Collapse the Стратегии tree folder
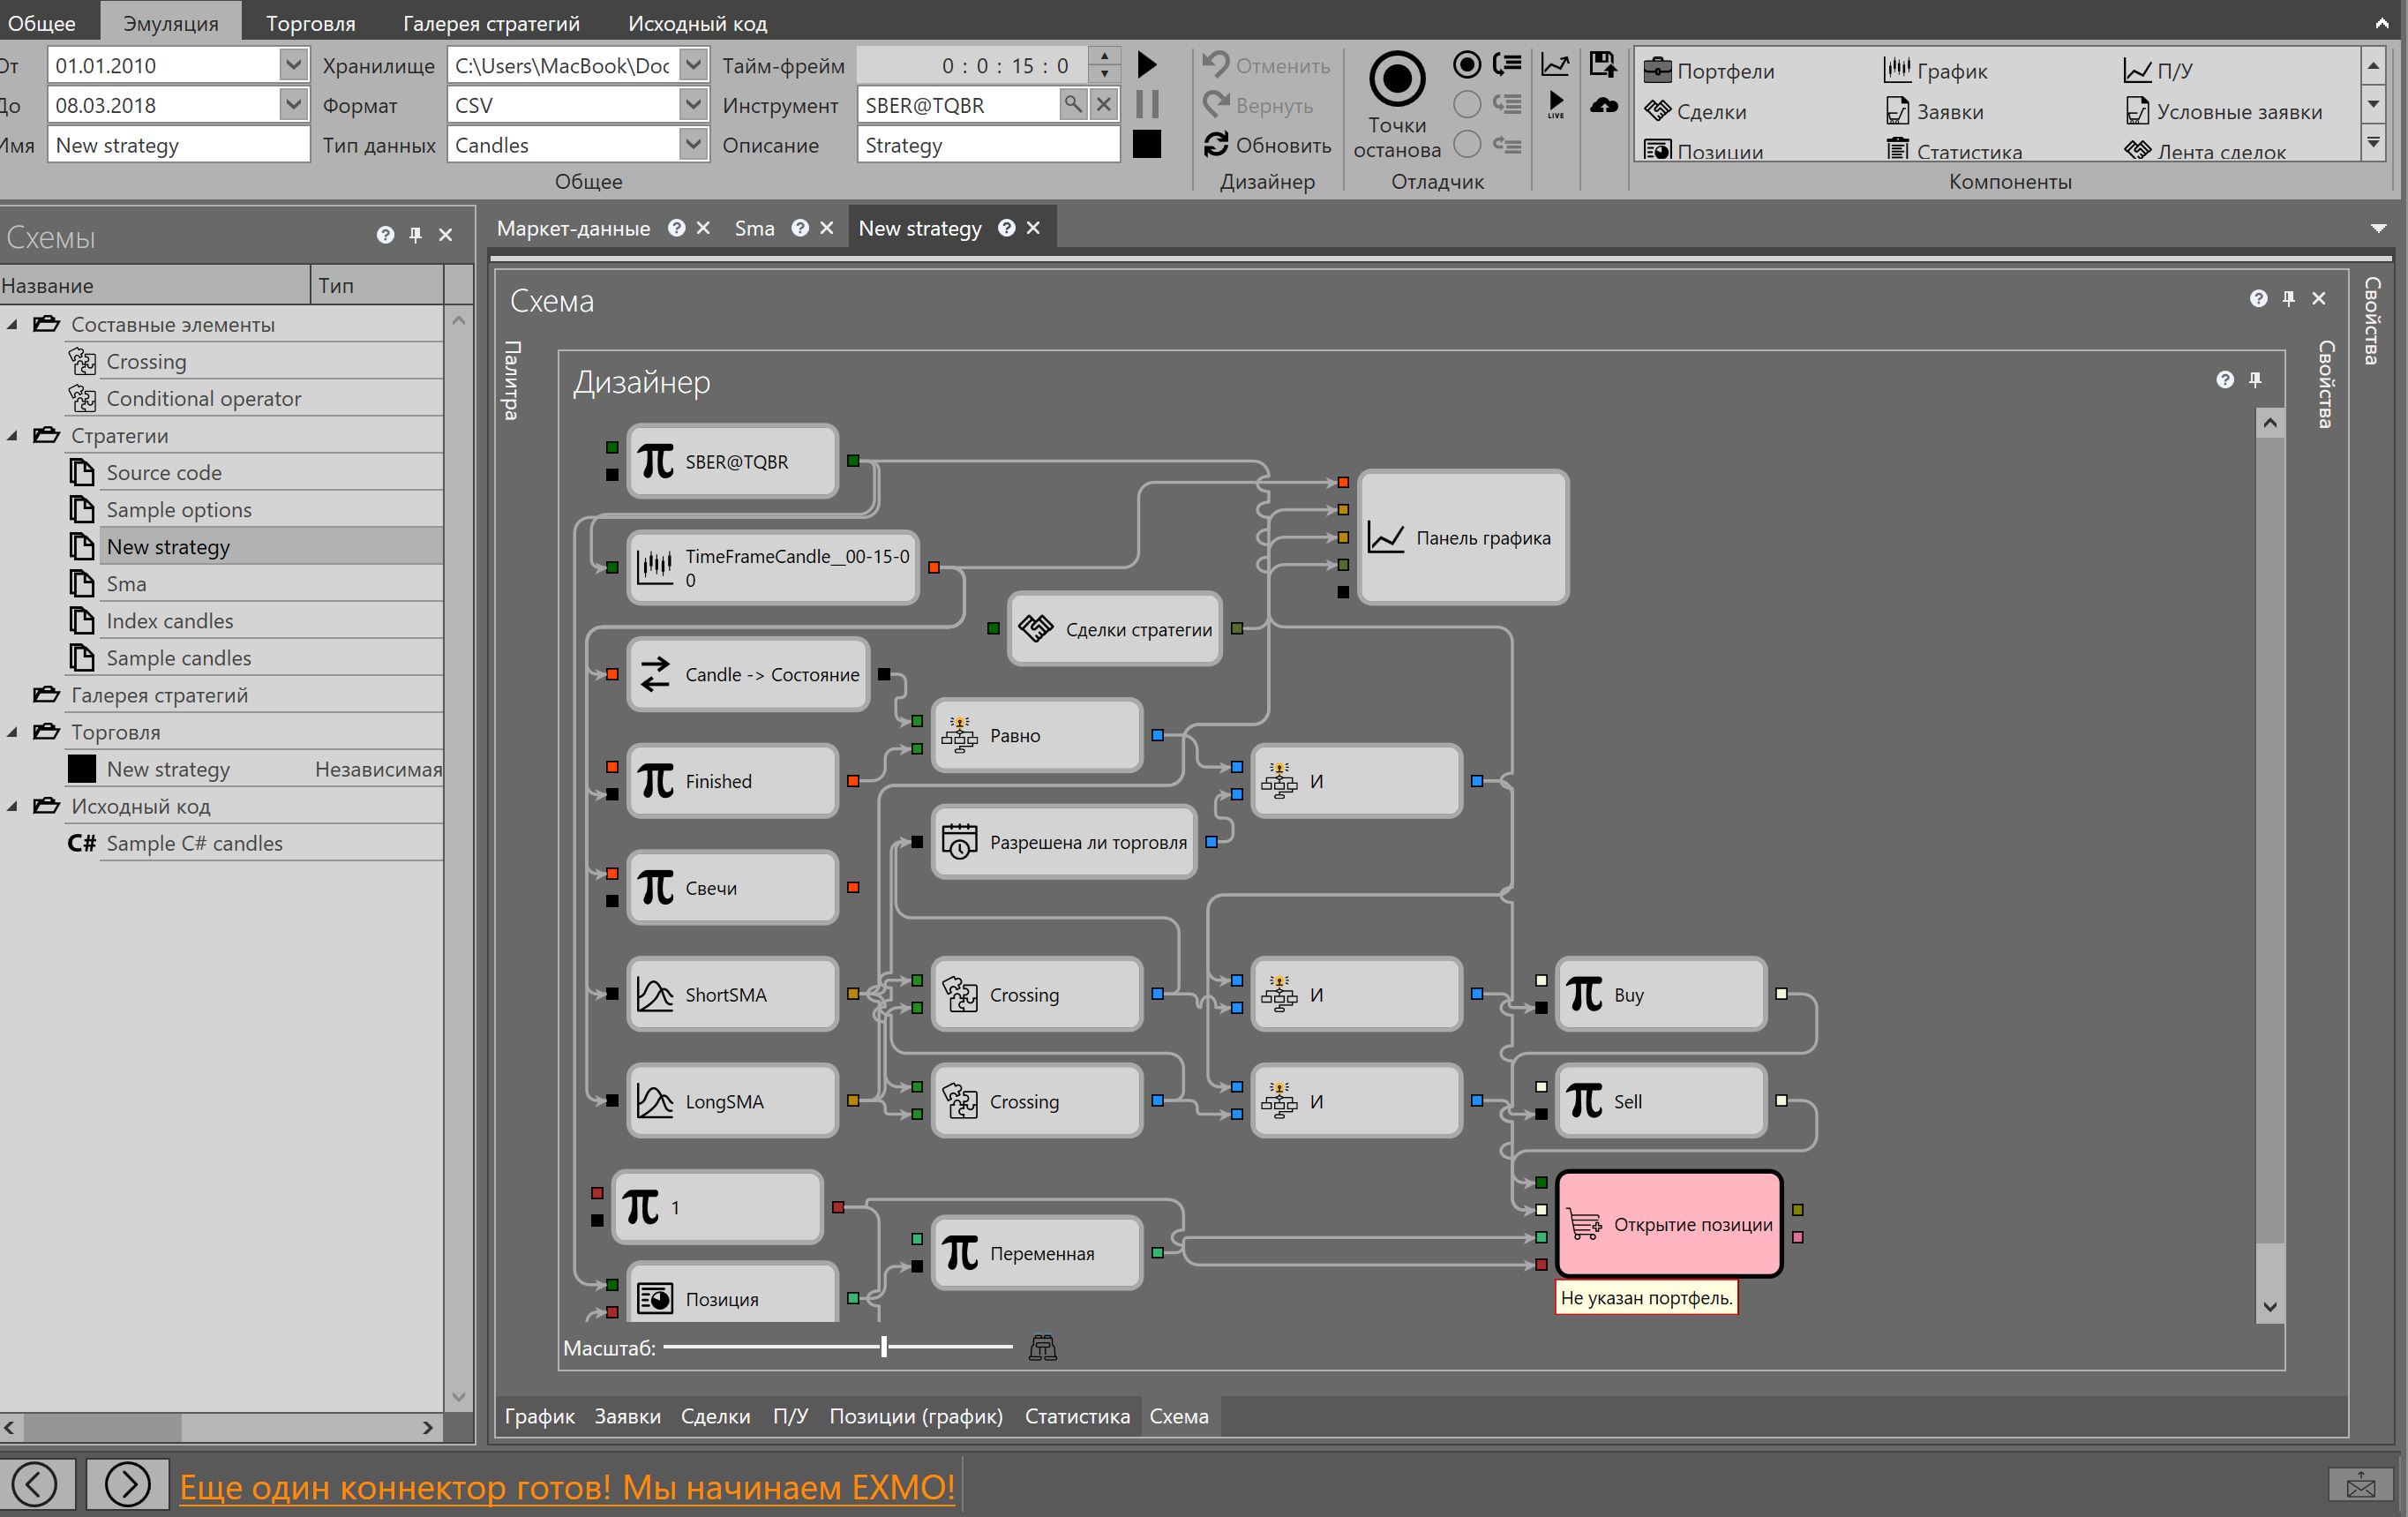 (x=13, y=436)
